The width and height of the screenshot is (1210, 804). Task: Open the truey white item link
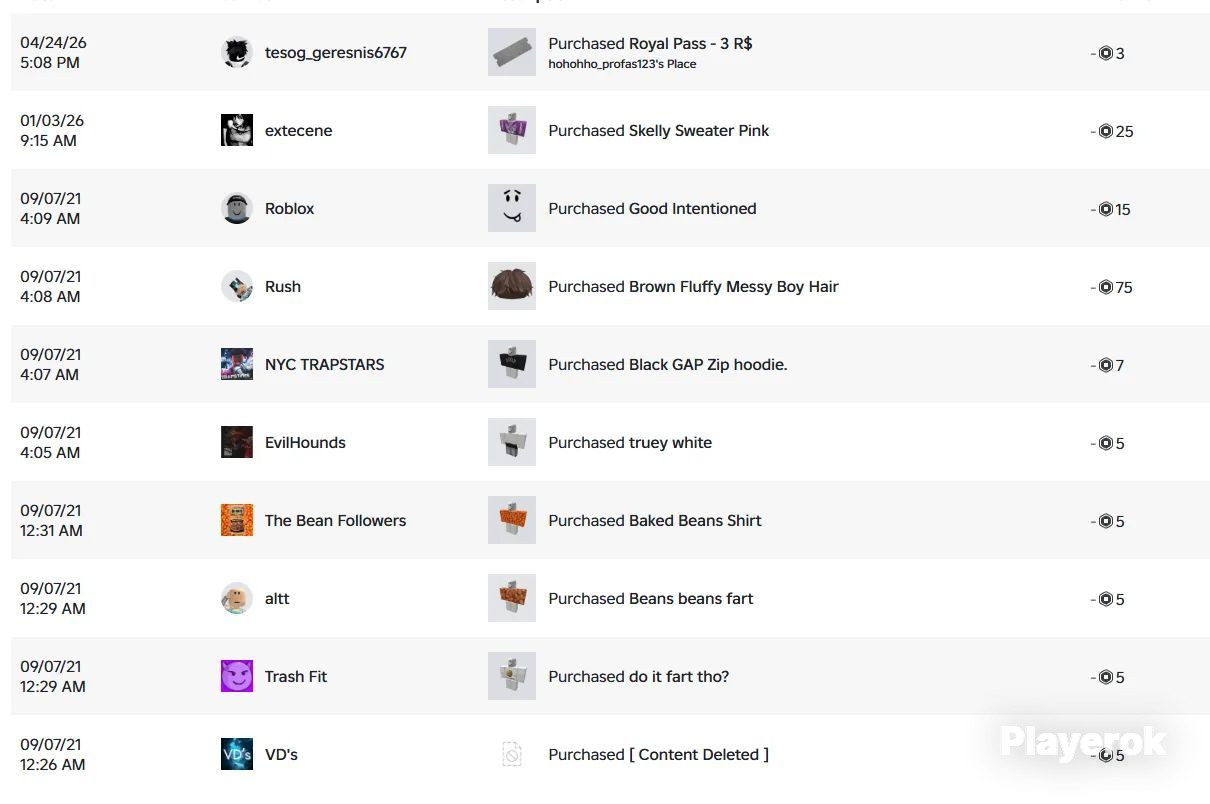click(x=670, y=442)
